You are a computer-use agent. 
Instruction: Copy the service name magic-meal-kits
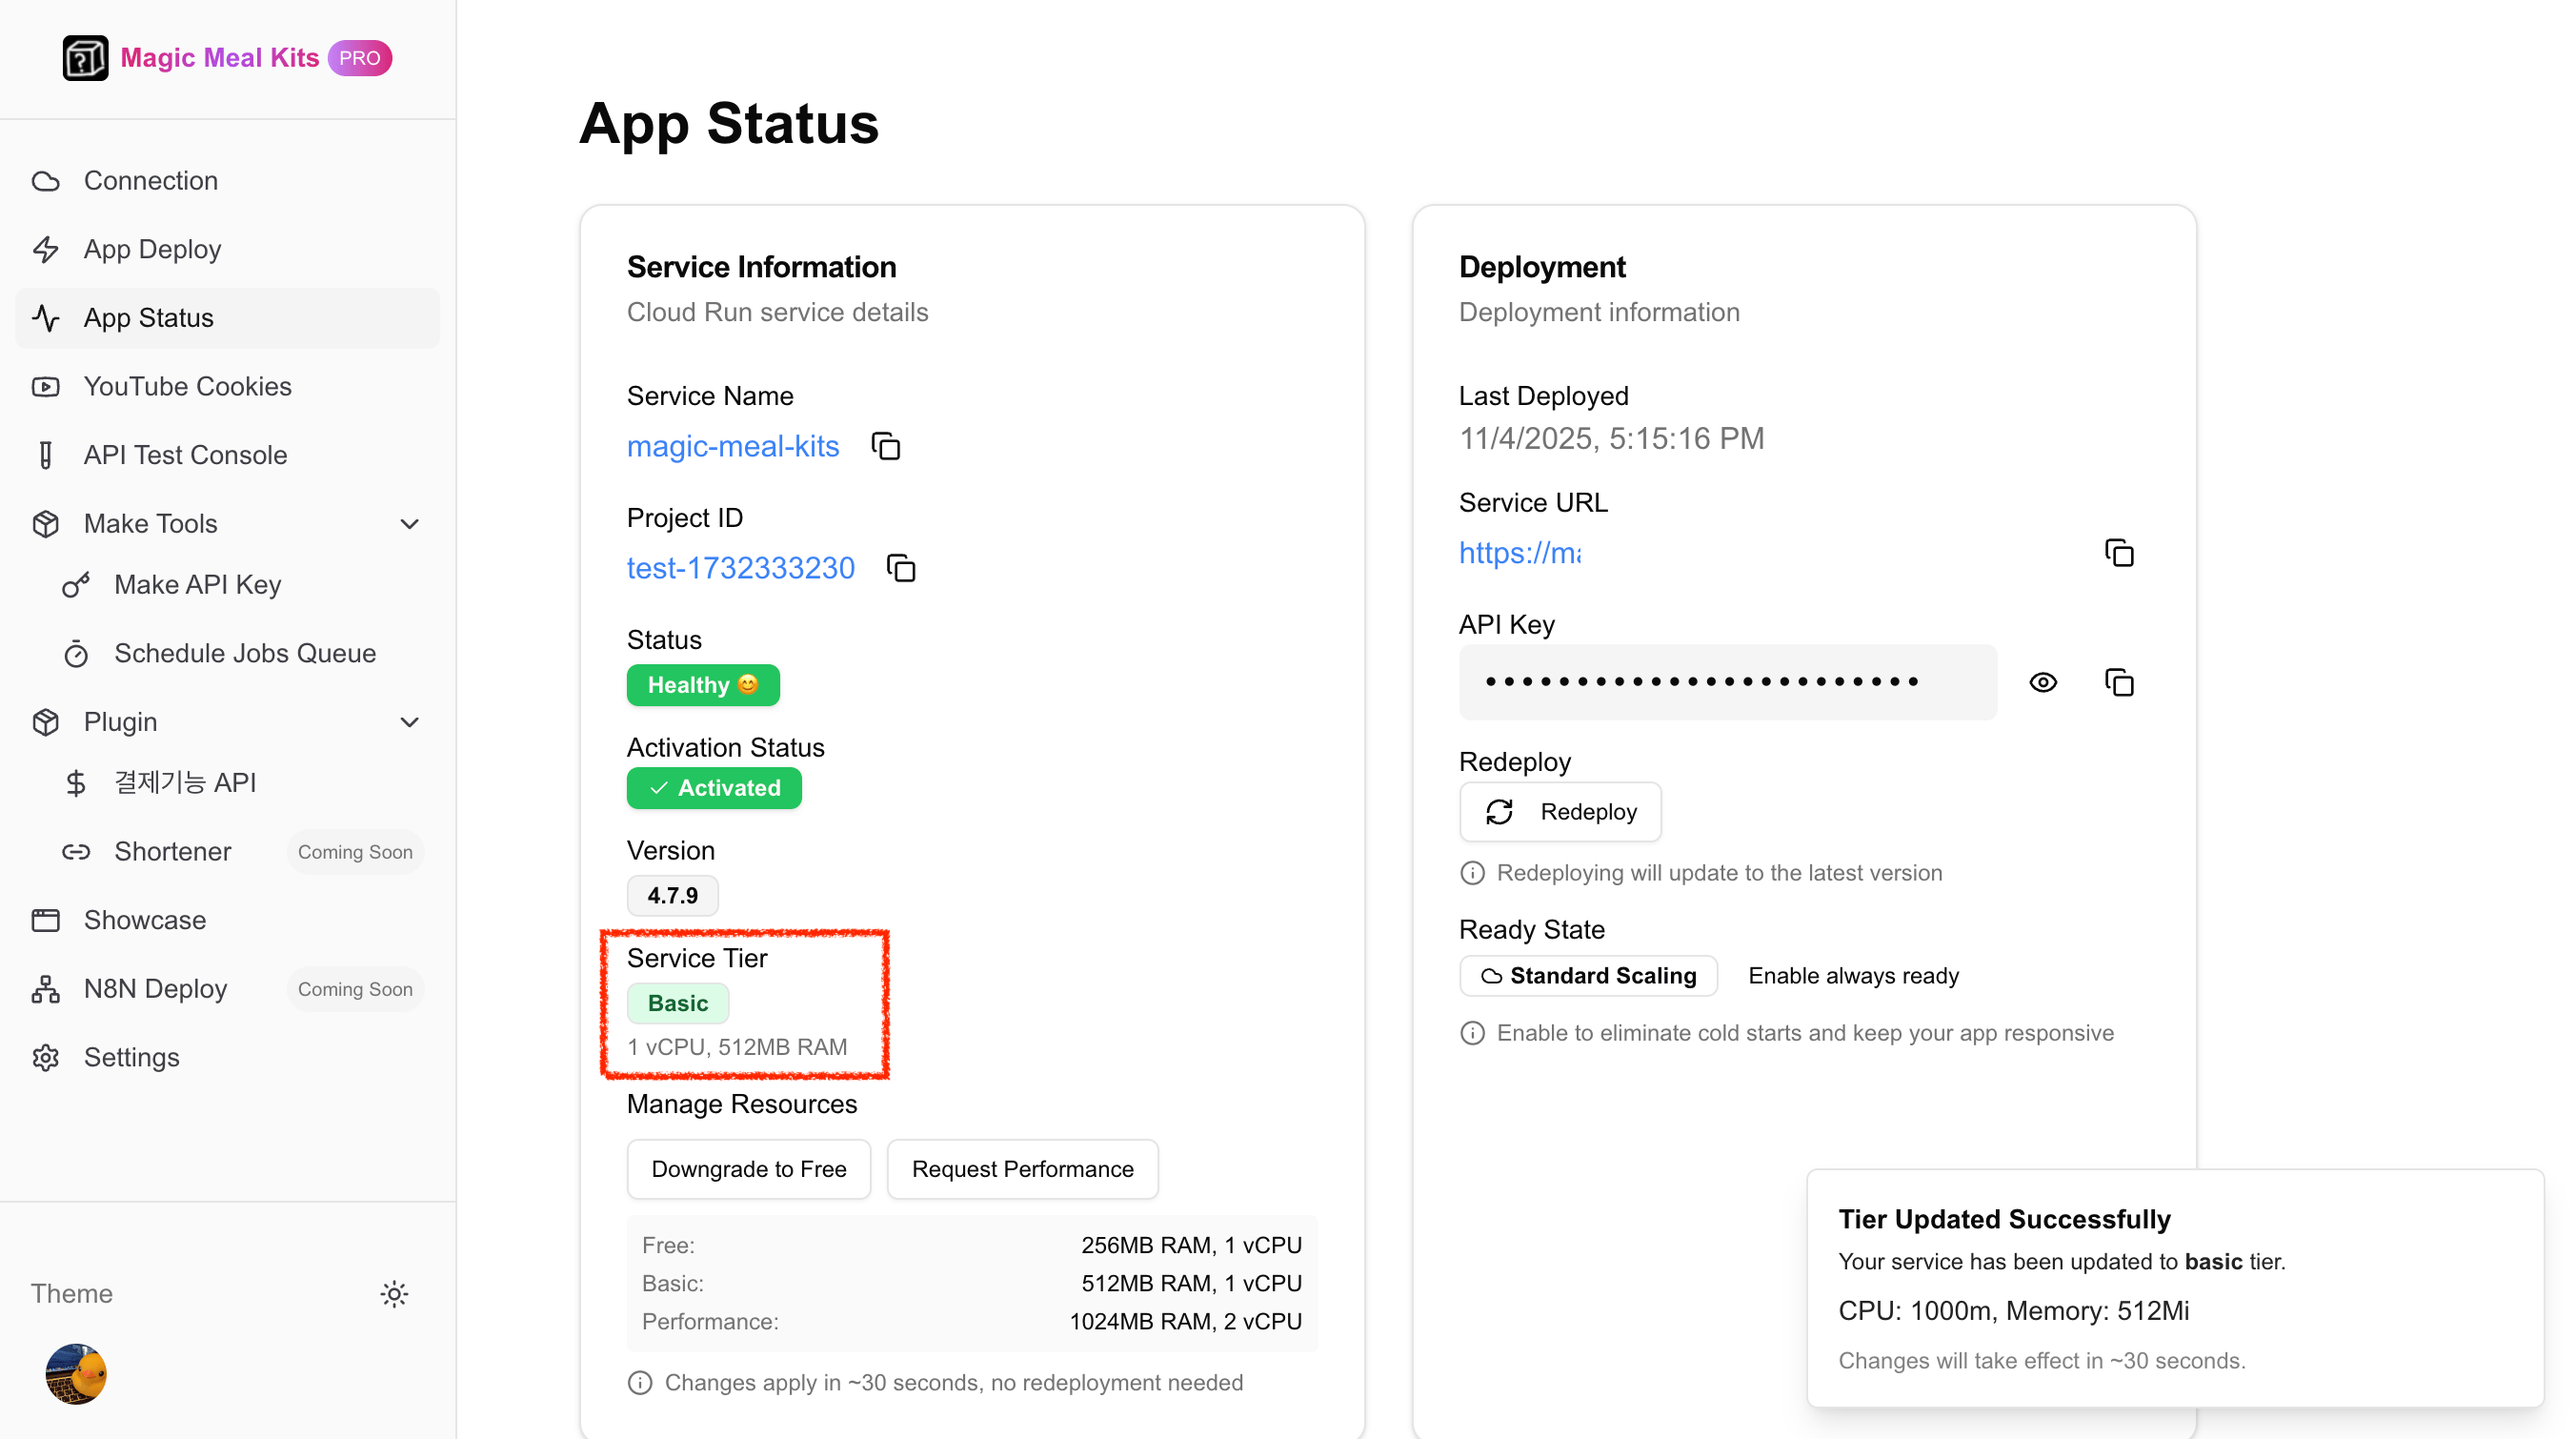886,446
